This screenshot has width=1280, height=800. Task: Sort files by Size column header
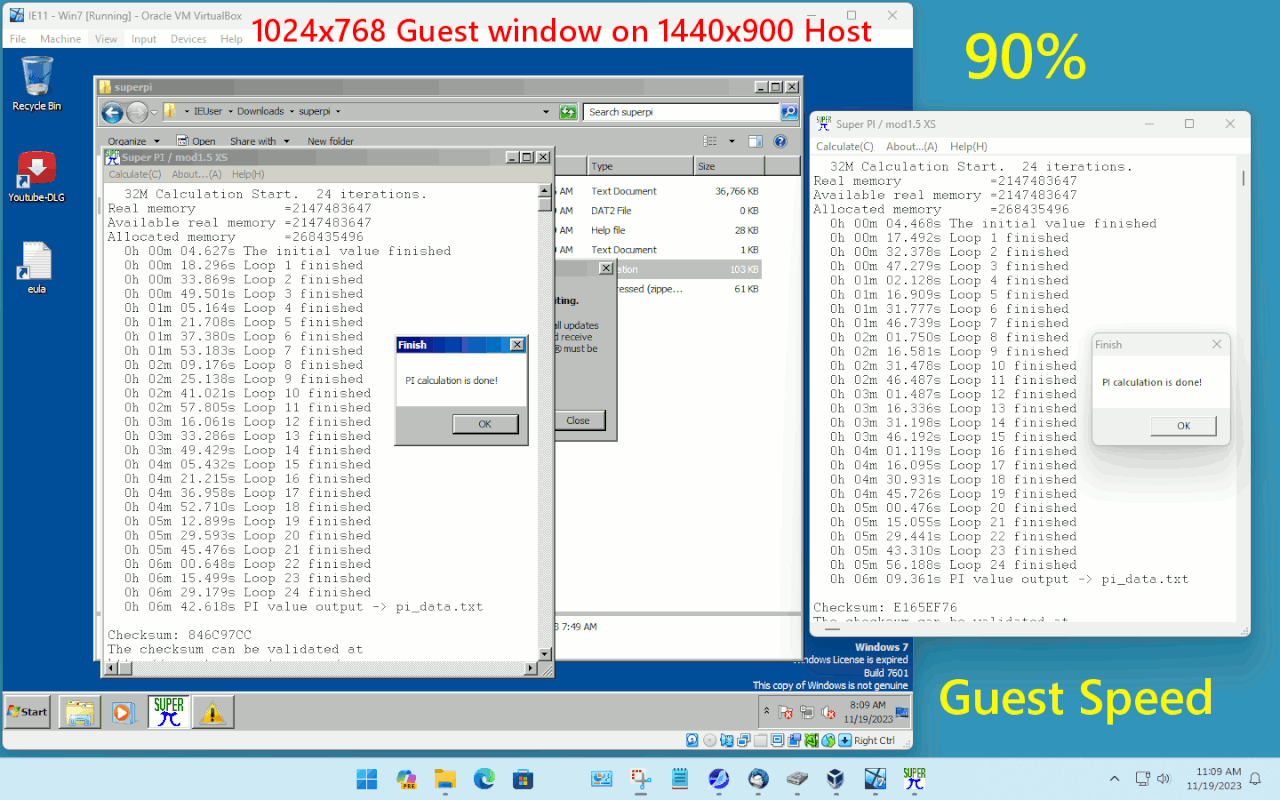coord(728,167)
